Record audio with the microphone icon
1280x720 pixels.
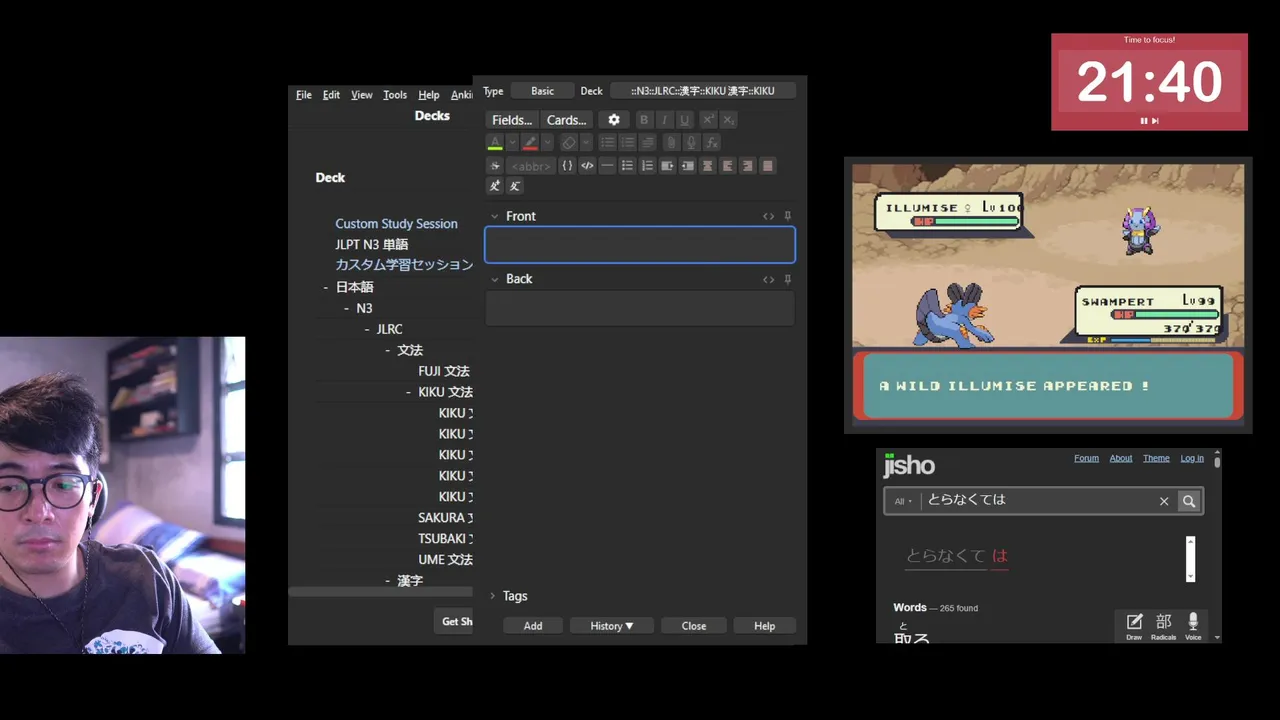(691, 143)
